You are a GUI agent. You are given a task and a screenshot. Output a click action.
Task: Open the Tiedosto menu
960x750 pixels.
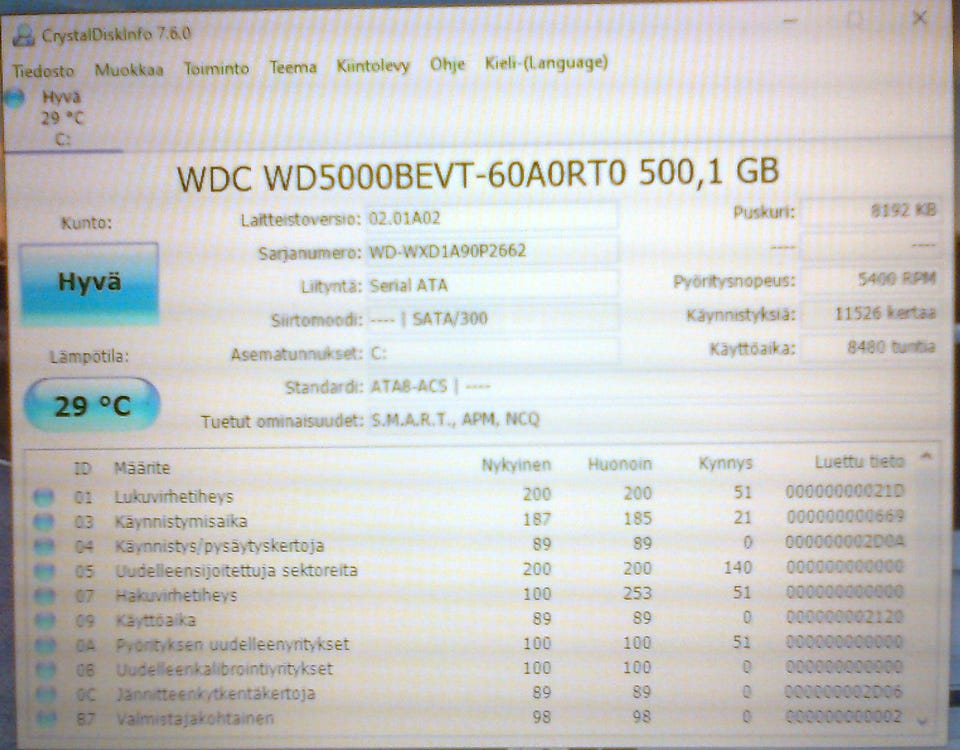point(43,71)
